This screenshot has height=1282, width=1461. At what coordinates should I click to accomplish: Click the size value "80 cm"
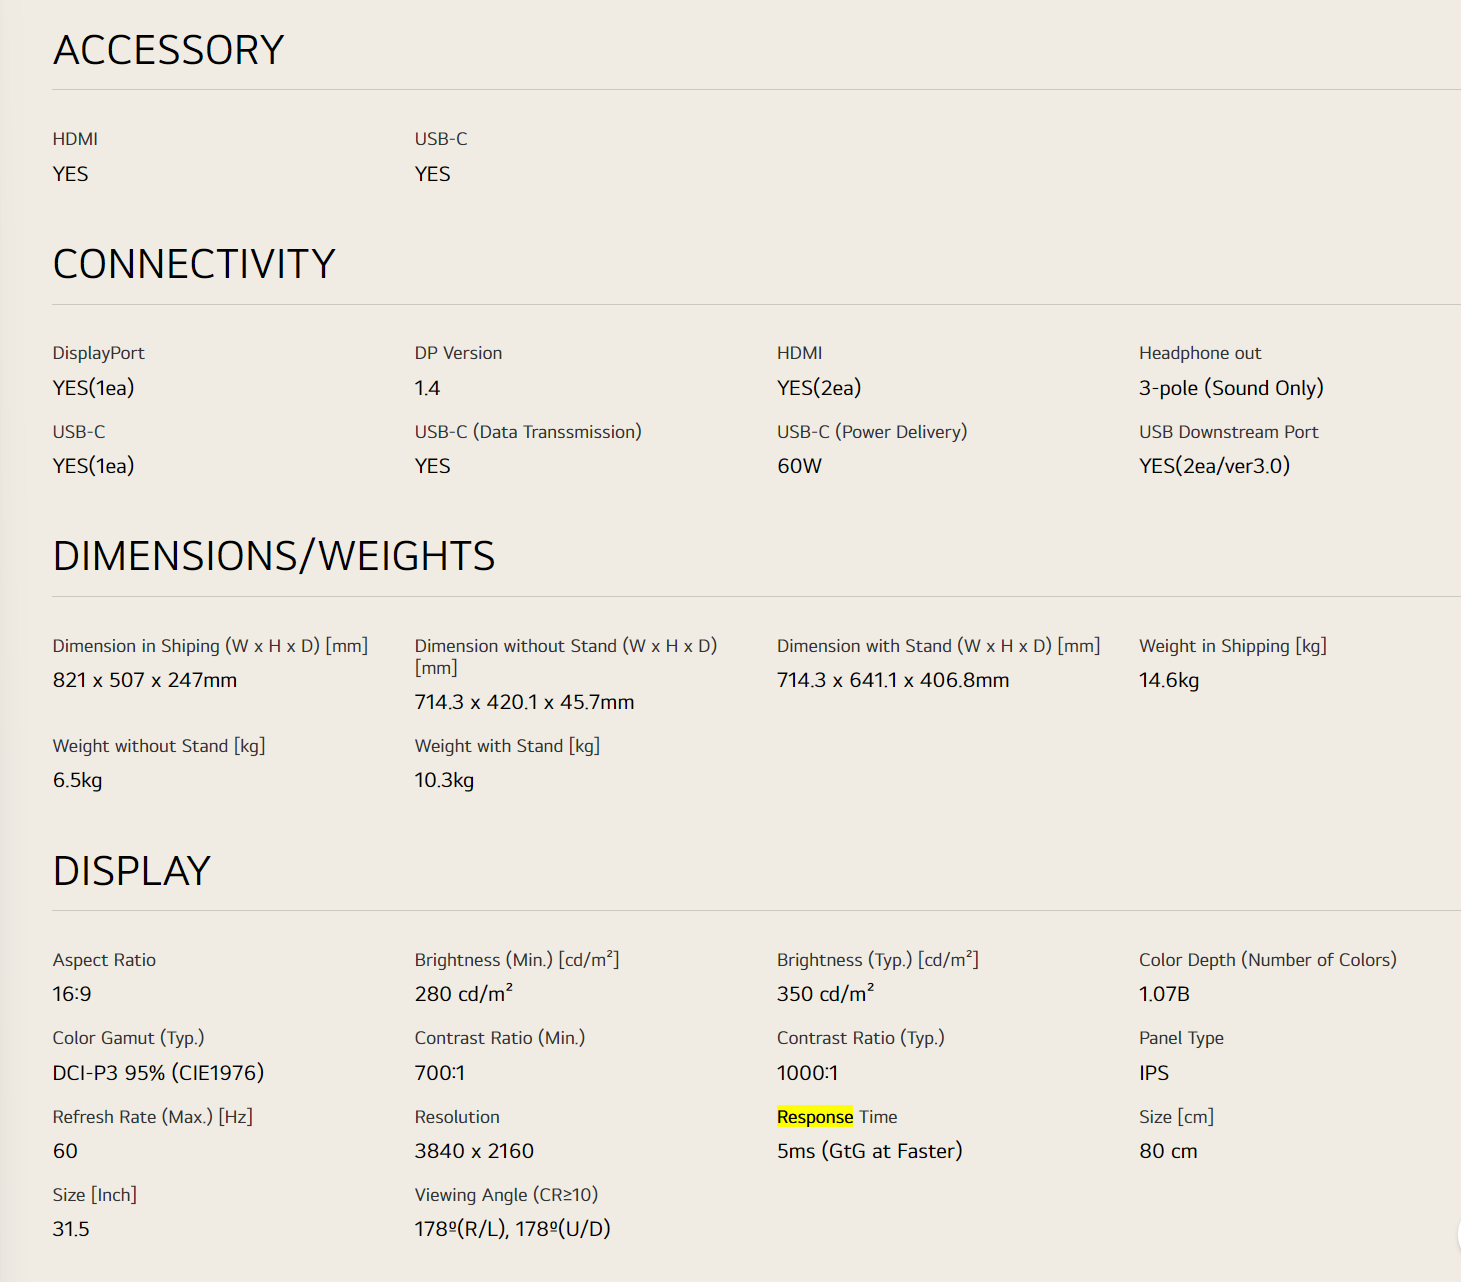[x=1168, y=1151]
